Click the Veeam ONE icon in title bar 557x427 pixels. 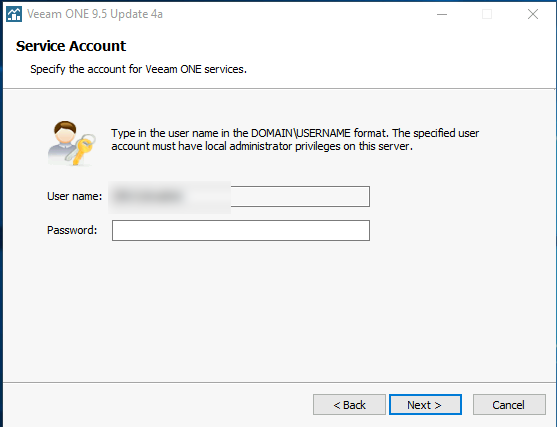tap(14, 14)
